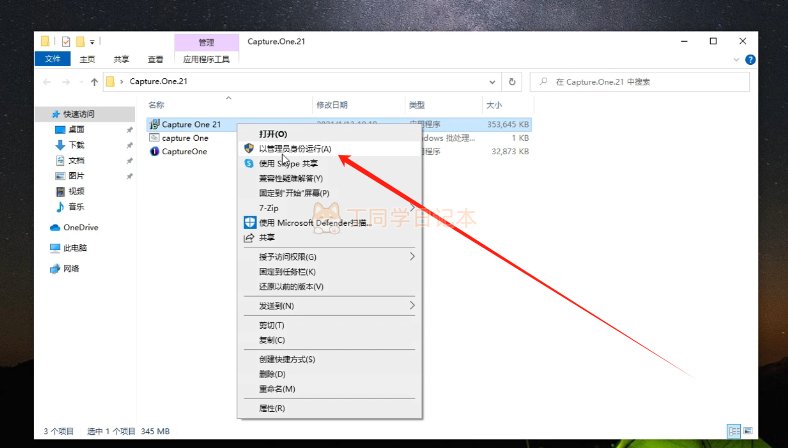Open Grant access to (授予访问权限) submenu
The height and width of the screenshot is (448, 788).
pyautogui.click(x=330, y=257)
